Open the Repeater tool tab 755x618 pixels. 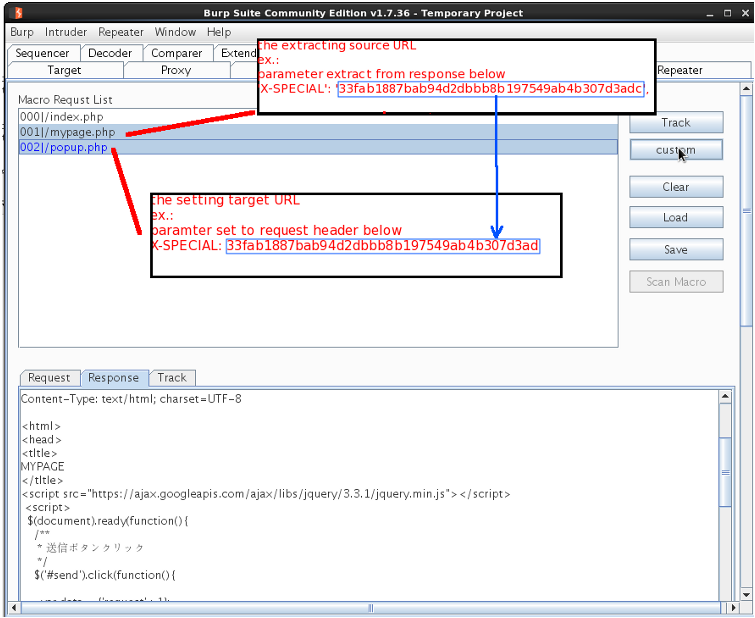click(679, 70)
